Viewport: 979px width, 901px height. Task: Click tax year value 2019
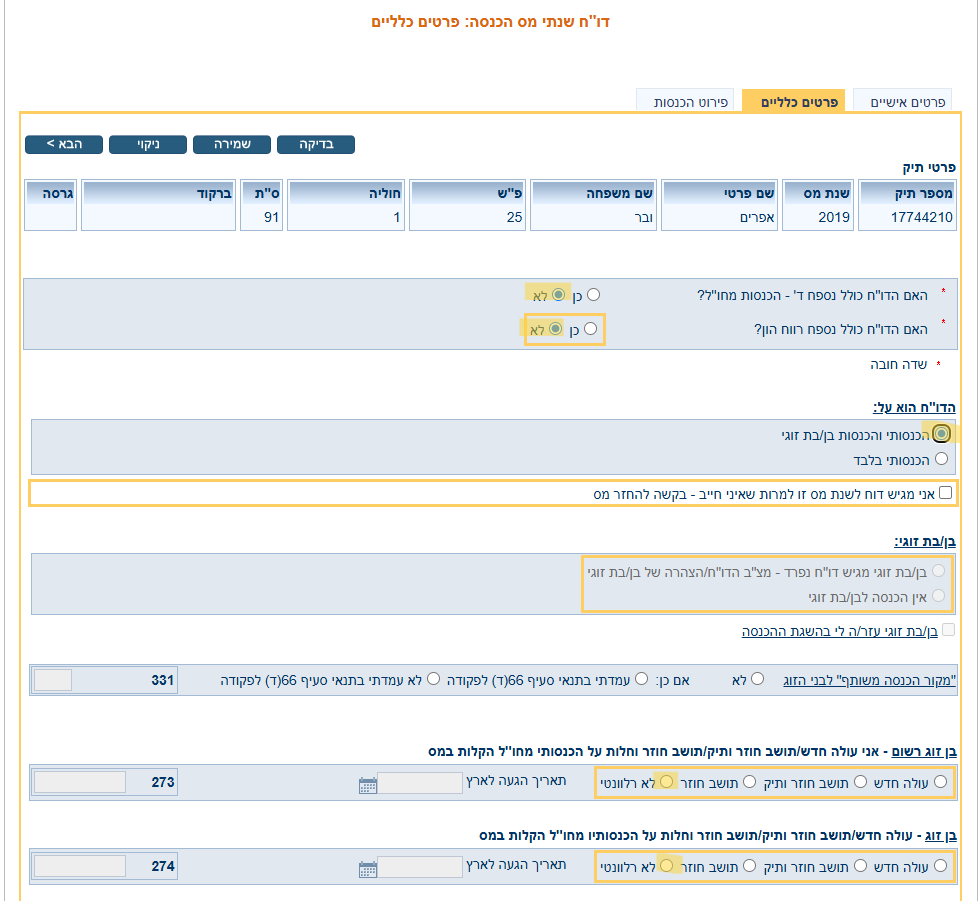(834, 217)
